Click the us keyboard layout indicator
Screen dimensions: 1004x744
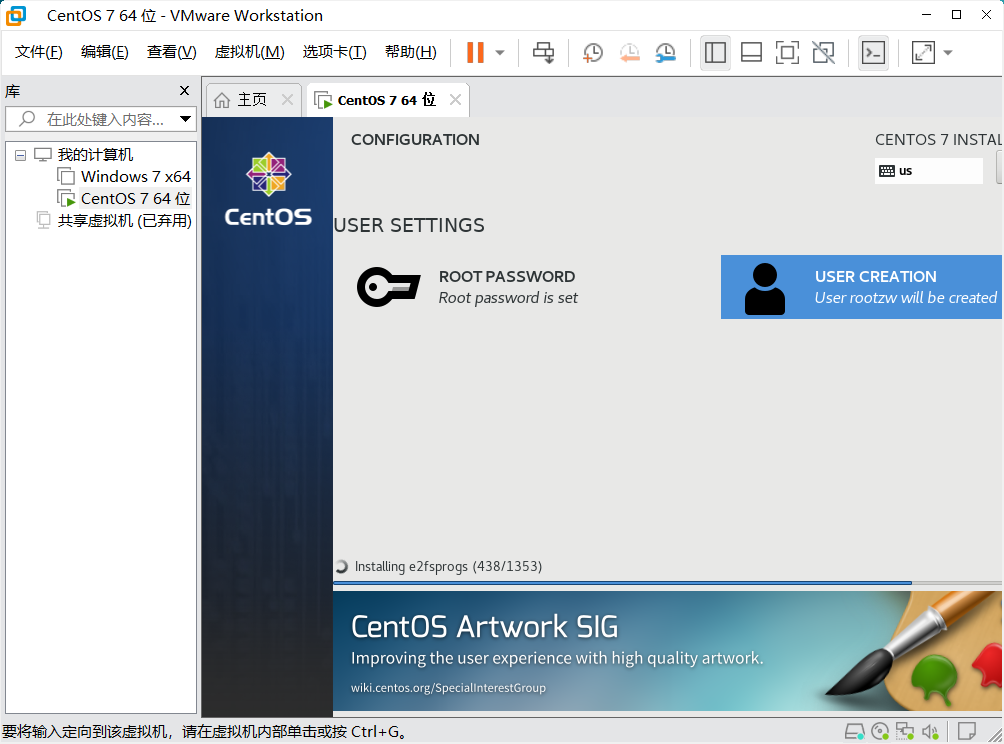pos(928,171)
